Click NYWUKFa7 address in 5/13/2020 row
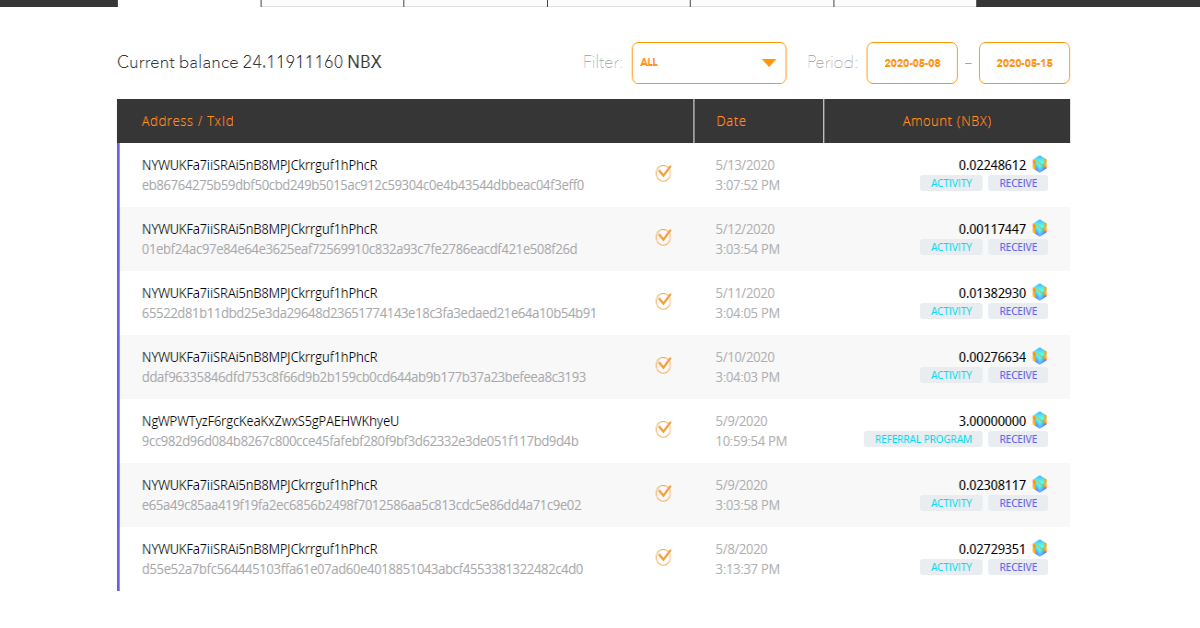 (x=260, y=165)
